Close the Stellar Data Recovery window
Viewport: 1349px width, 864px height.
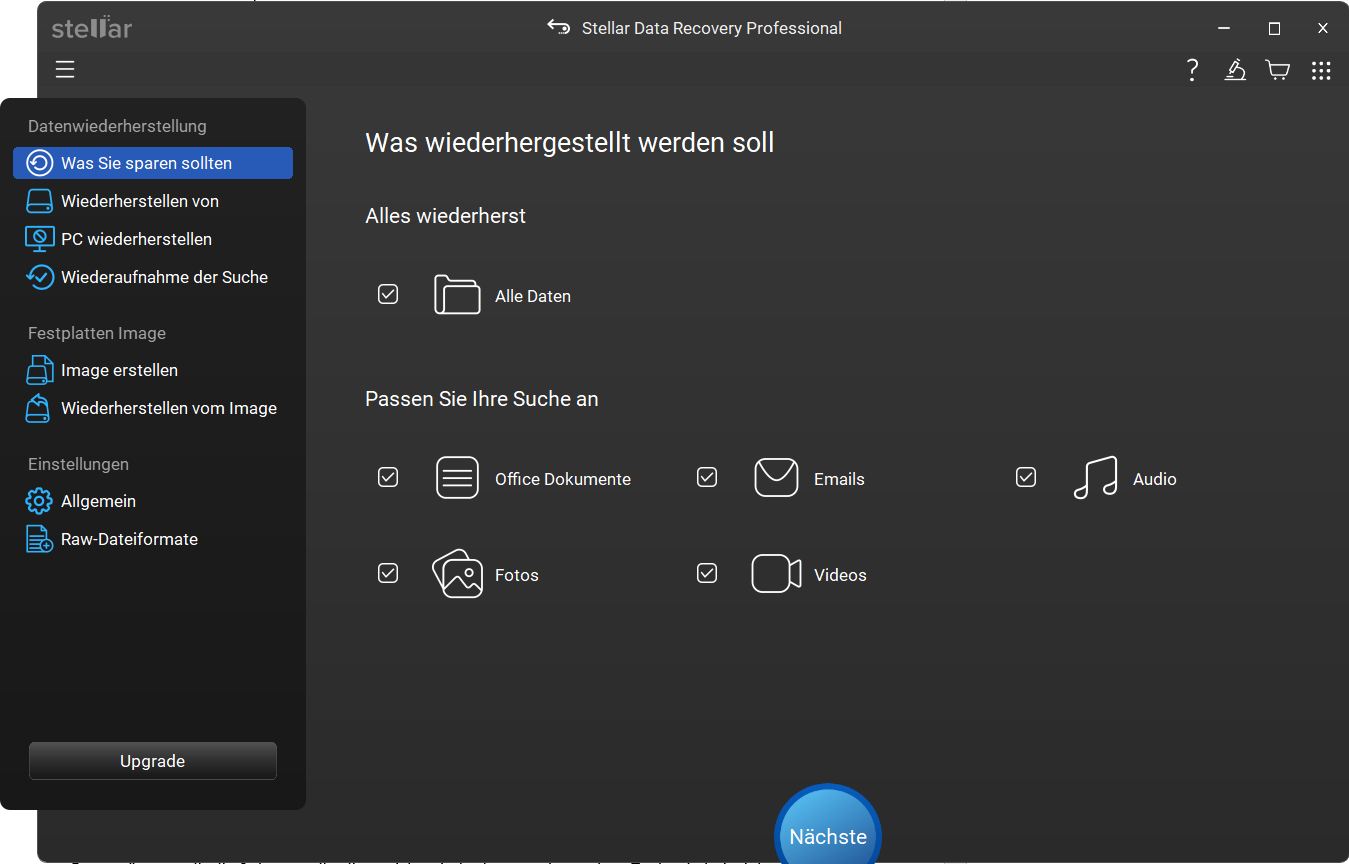coord(1323,28)
